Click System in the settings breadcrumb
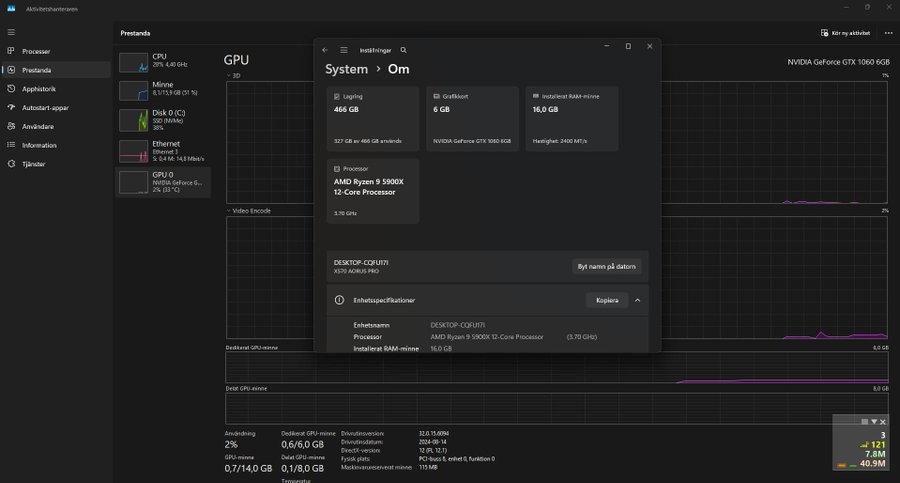This screenshot has width=900, height=483. [x=346, y=69]
